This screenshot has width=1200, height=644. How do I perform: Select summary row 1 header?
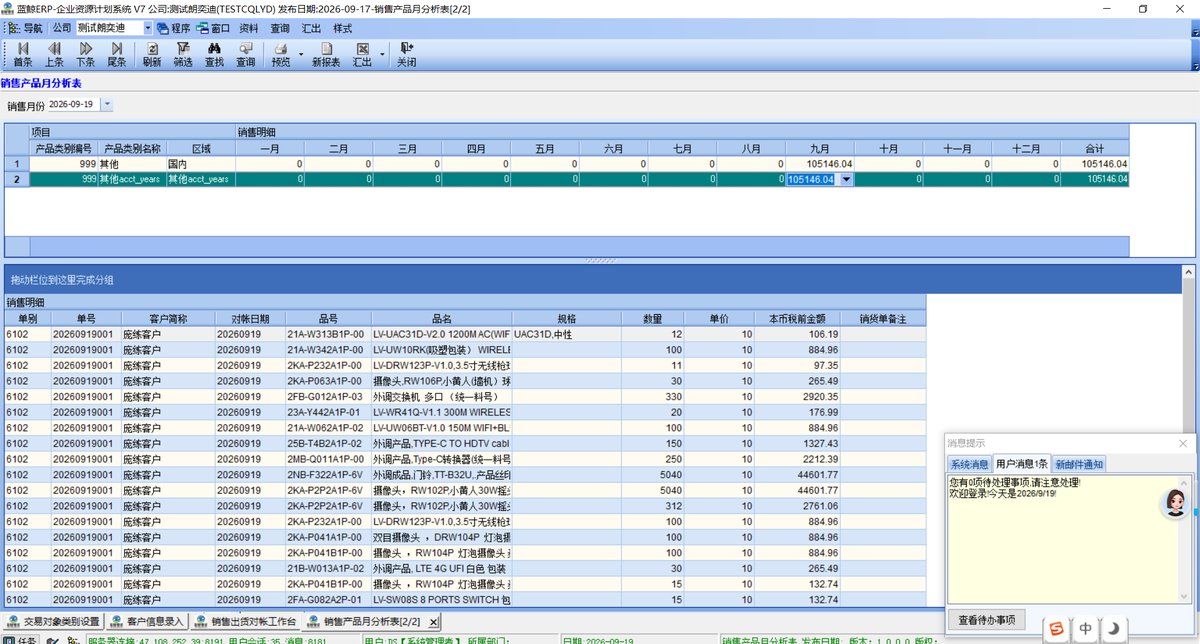coord(16,163)
